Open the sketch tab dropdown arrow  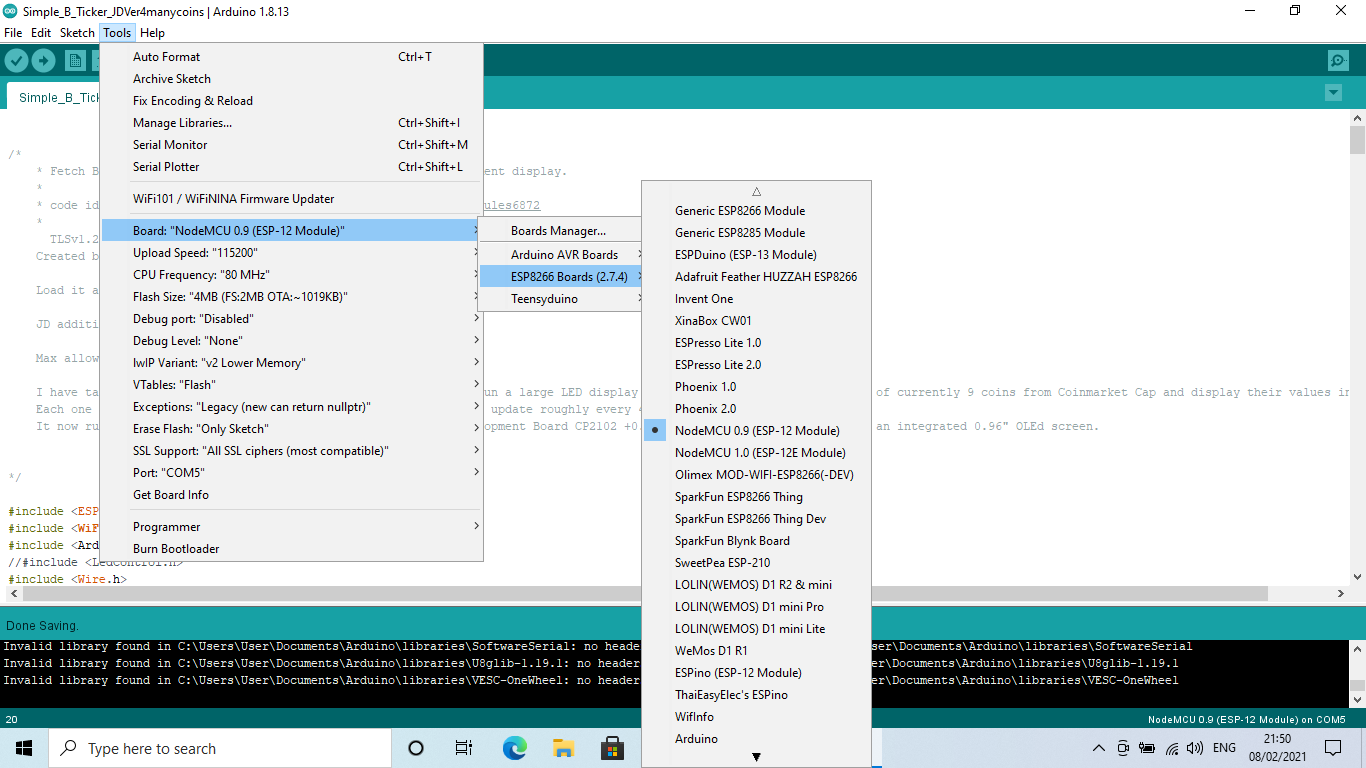[1332, 93]
